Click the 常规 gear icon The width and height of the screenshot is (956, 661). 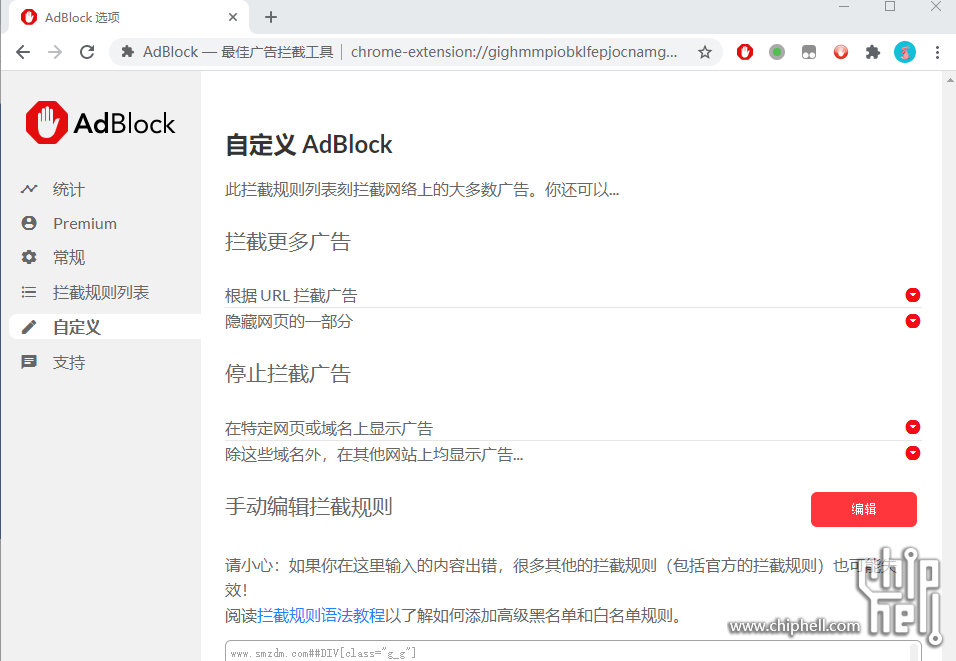pyautogui.click(x=29, y=257)
